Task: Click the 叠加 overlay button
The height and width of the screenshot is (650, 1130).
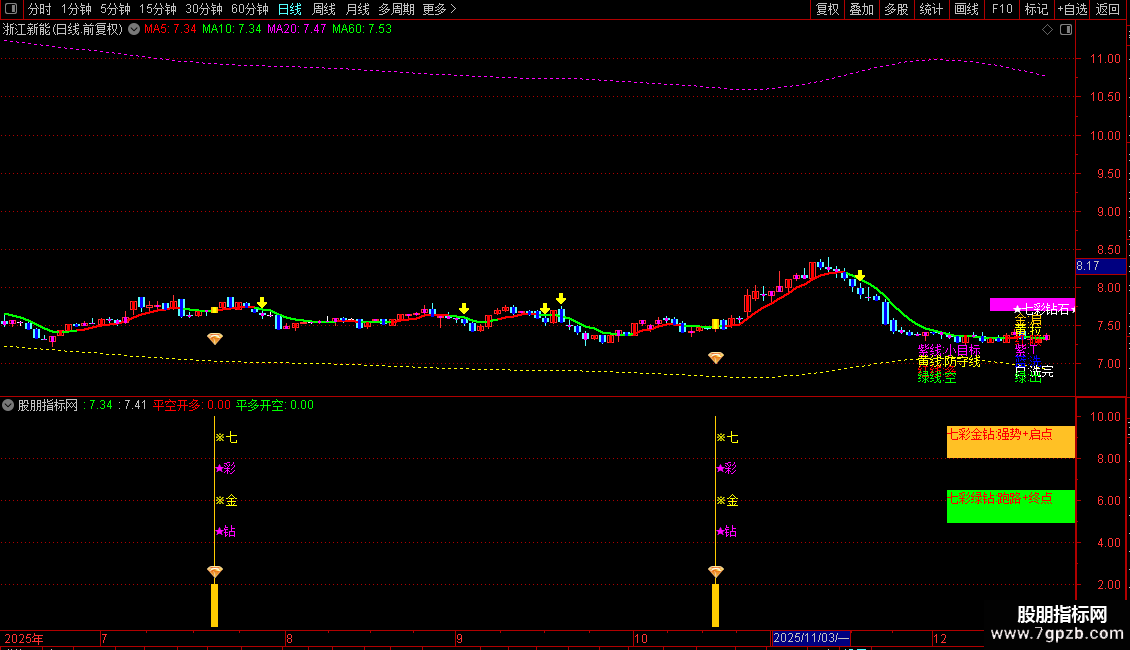Action: pos(861,9)
